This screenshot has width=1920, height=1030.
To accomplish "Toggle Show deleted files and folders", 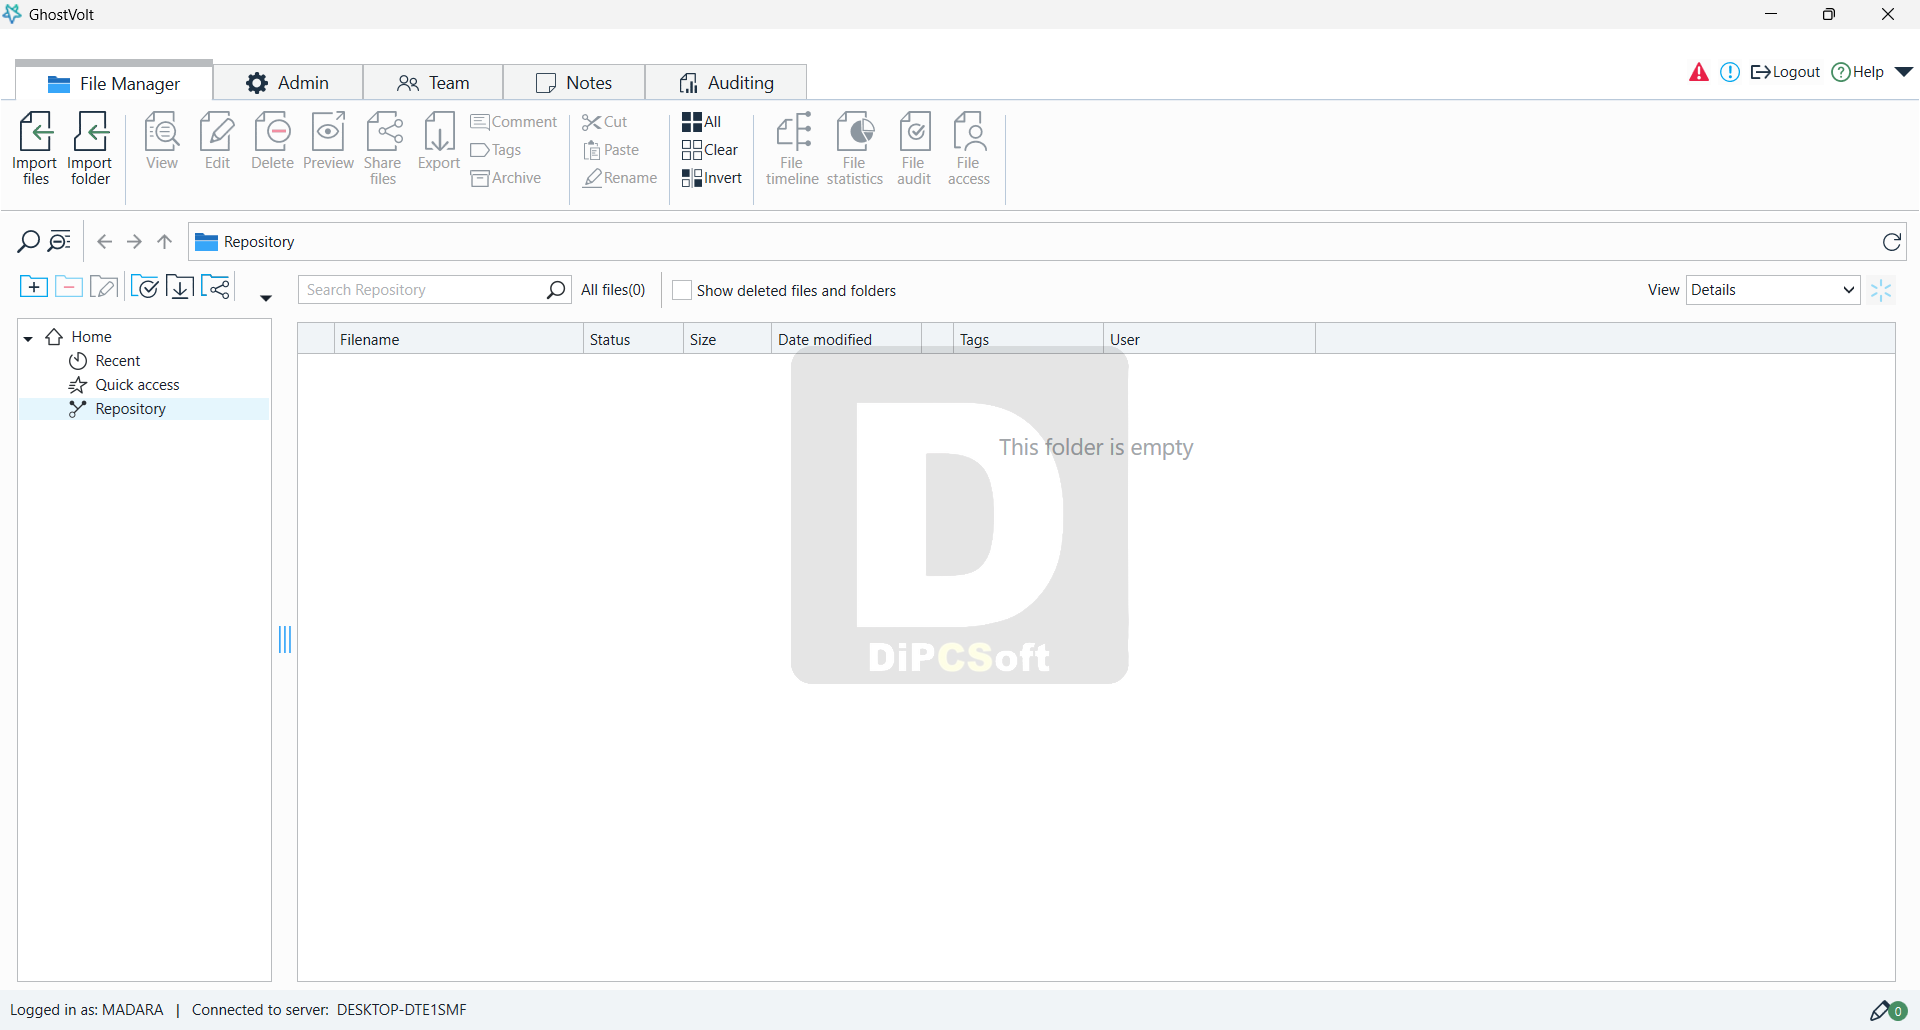I will [x=682, y=290].
